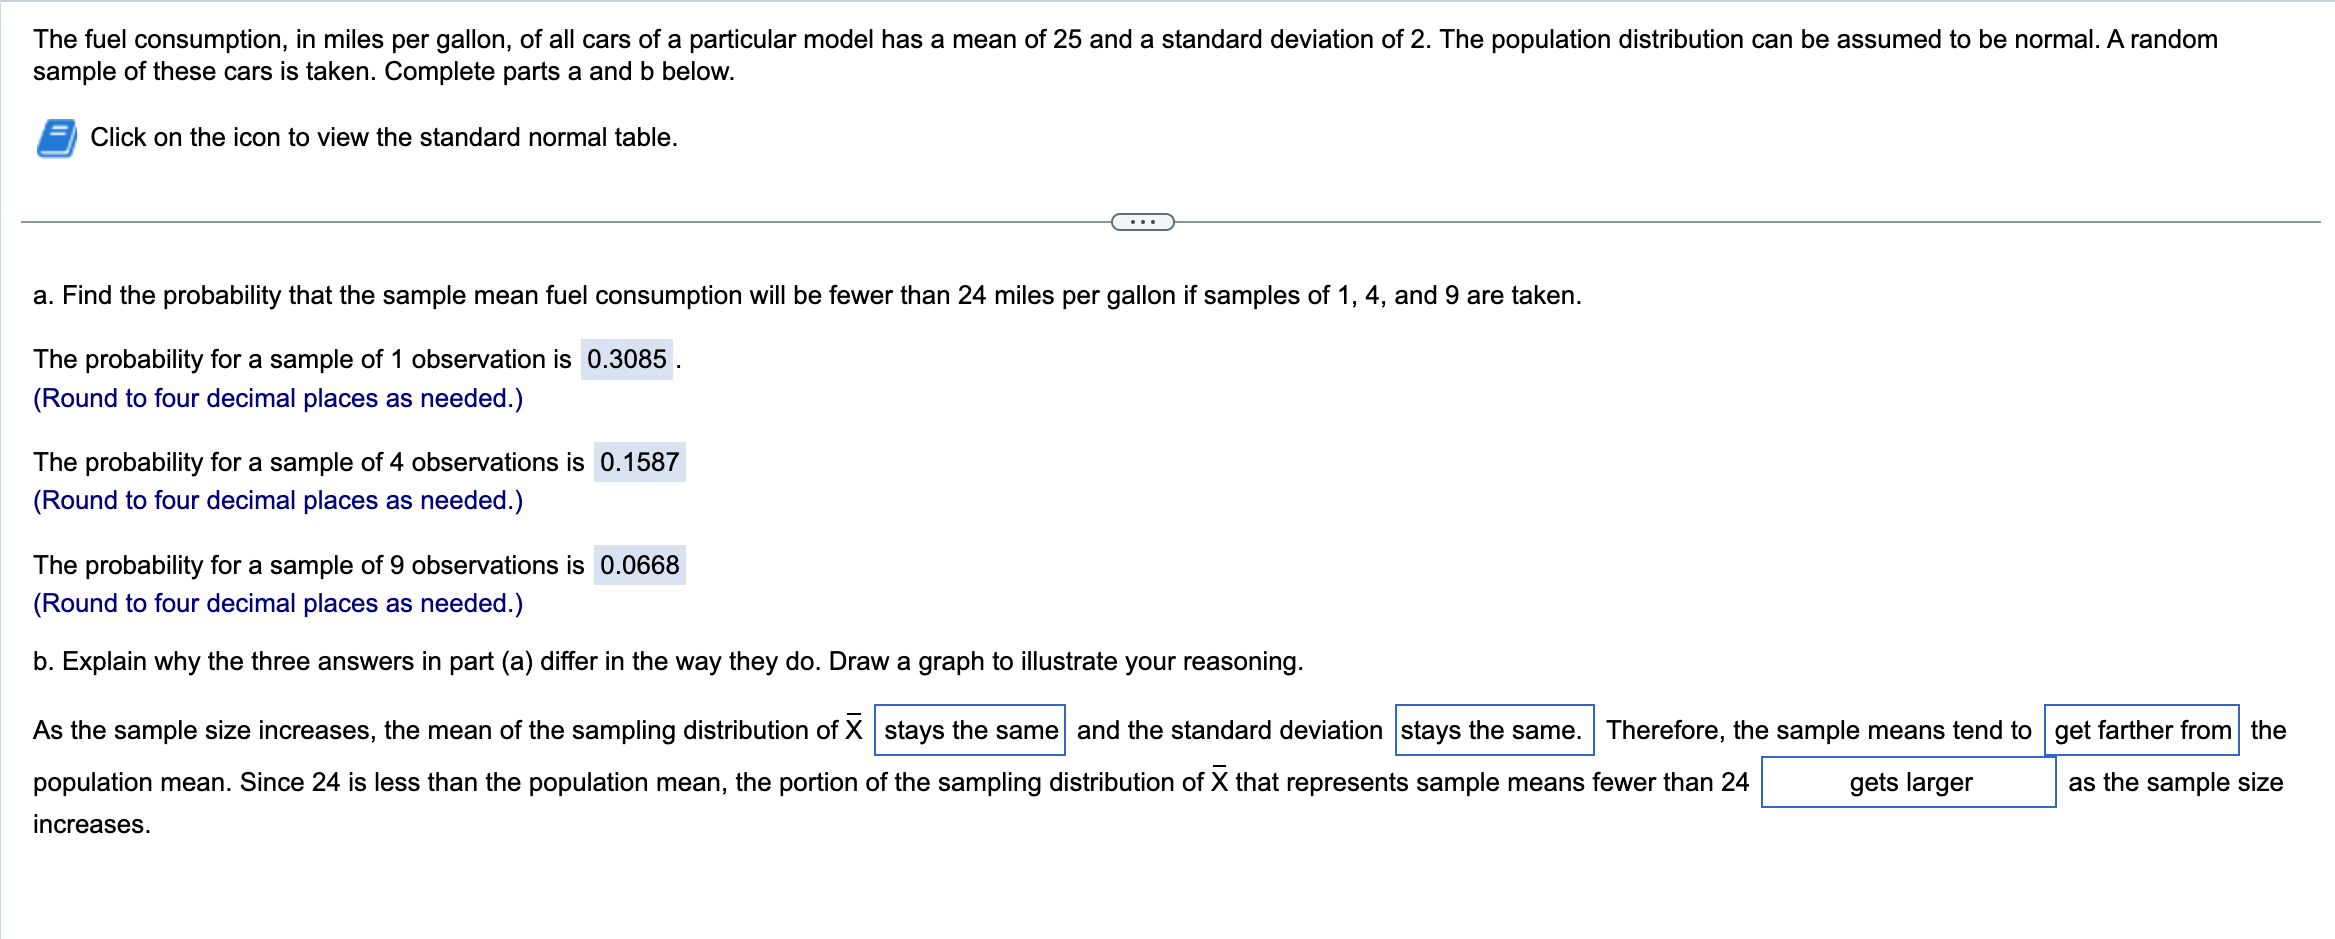Viewport: 2335px width, 939px height.
Task: Click the highlighted sample of 1 answer
Action: click(x=626, y=359)
